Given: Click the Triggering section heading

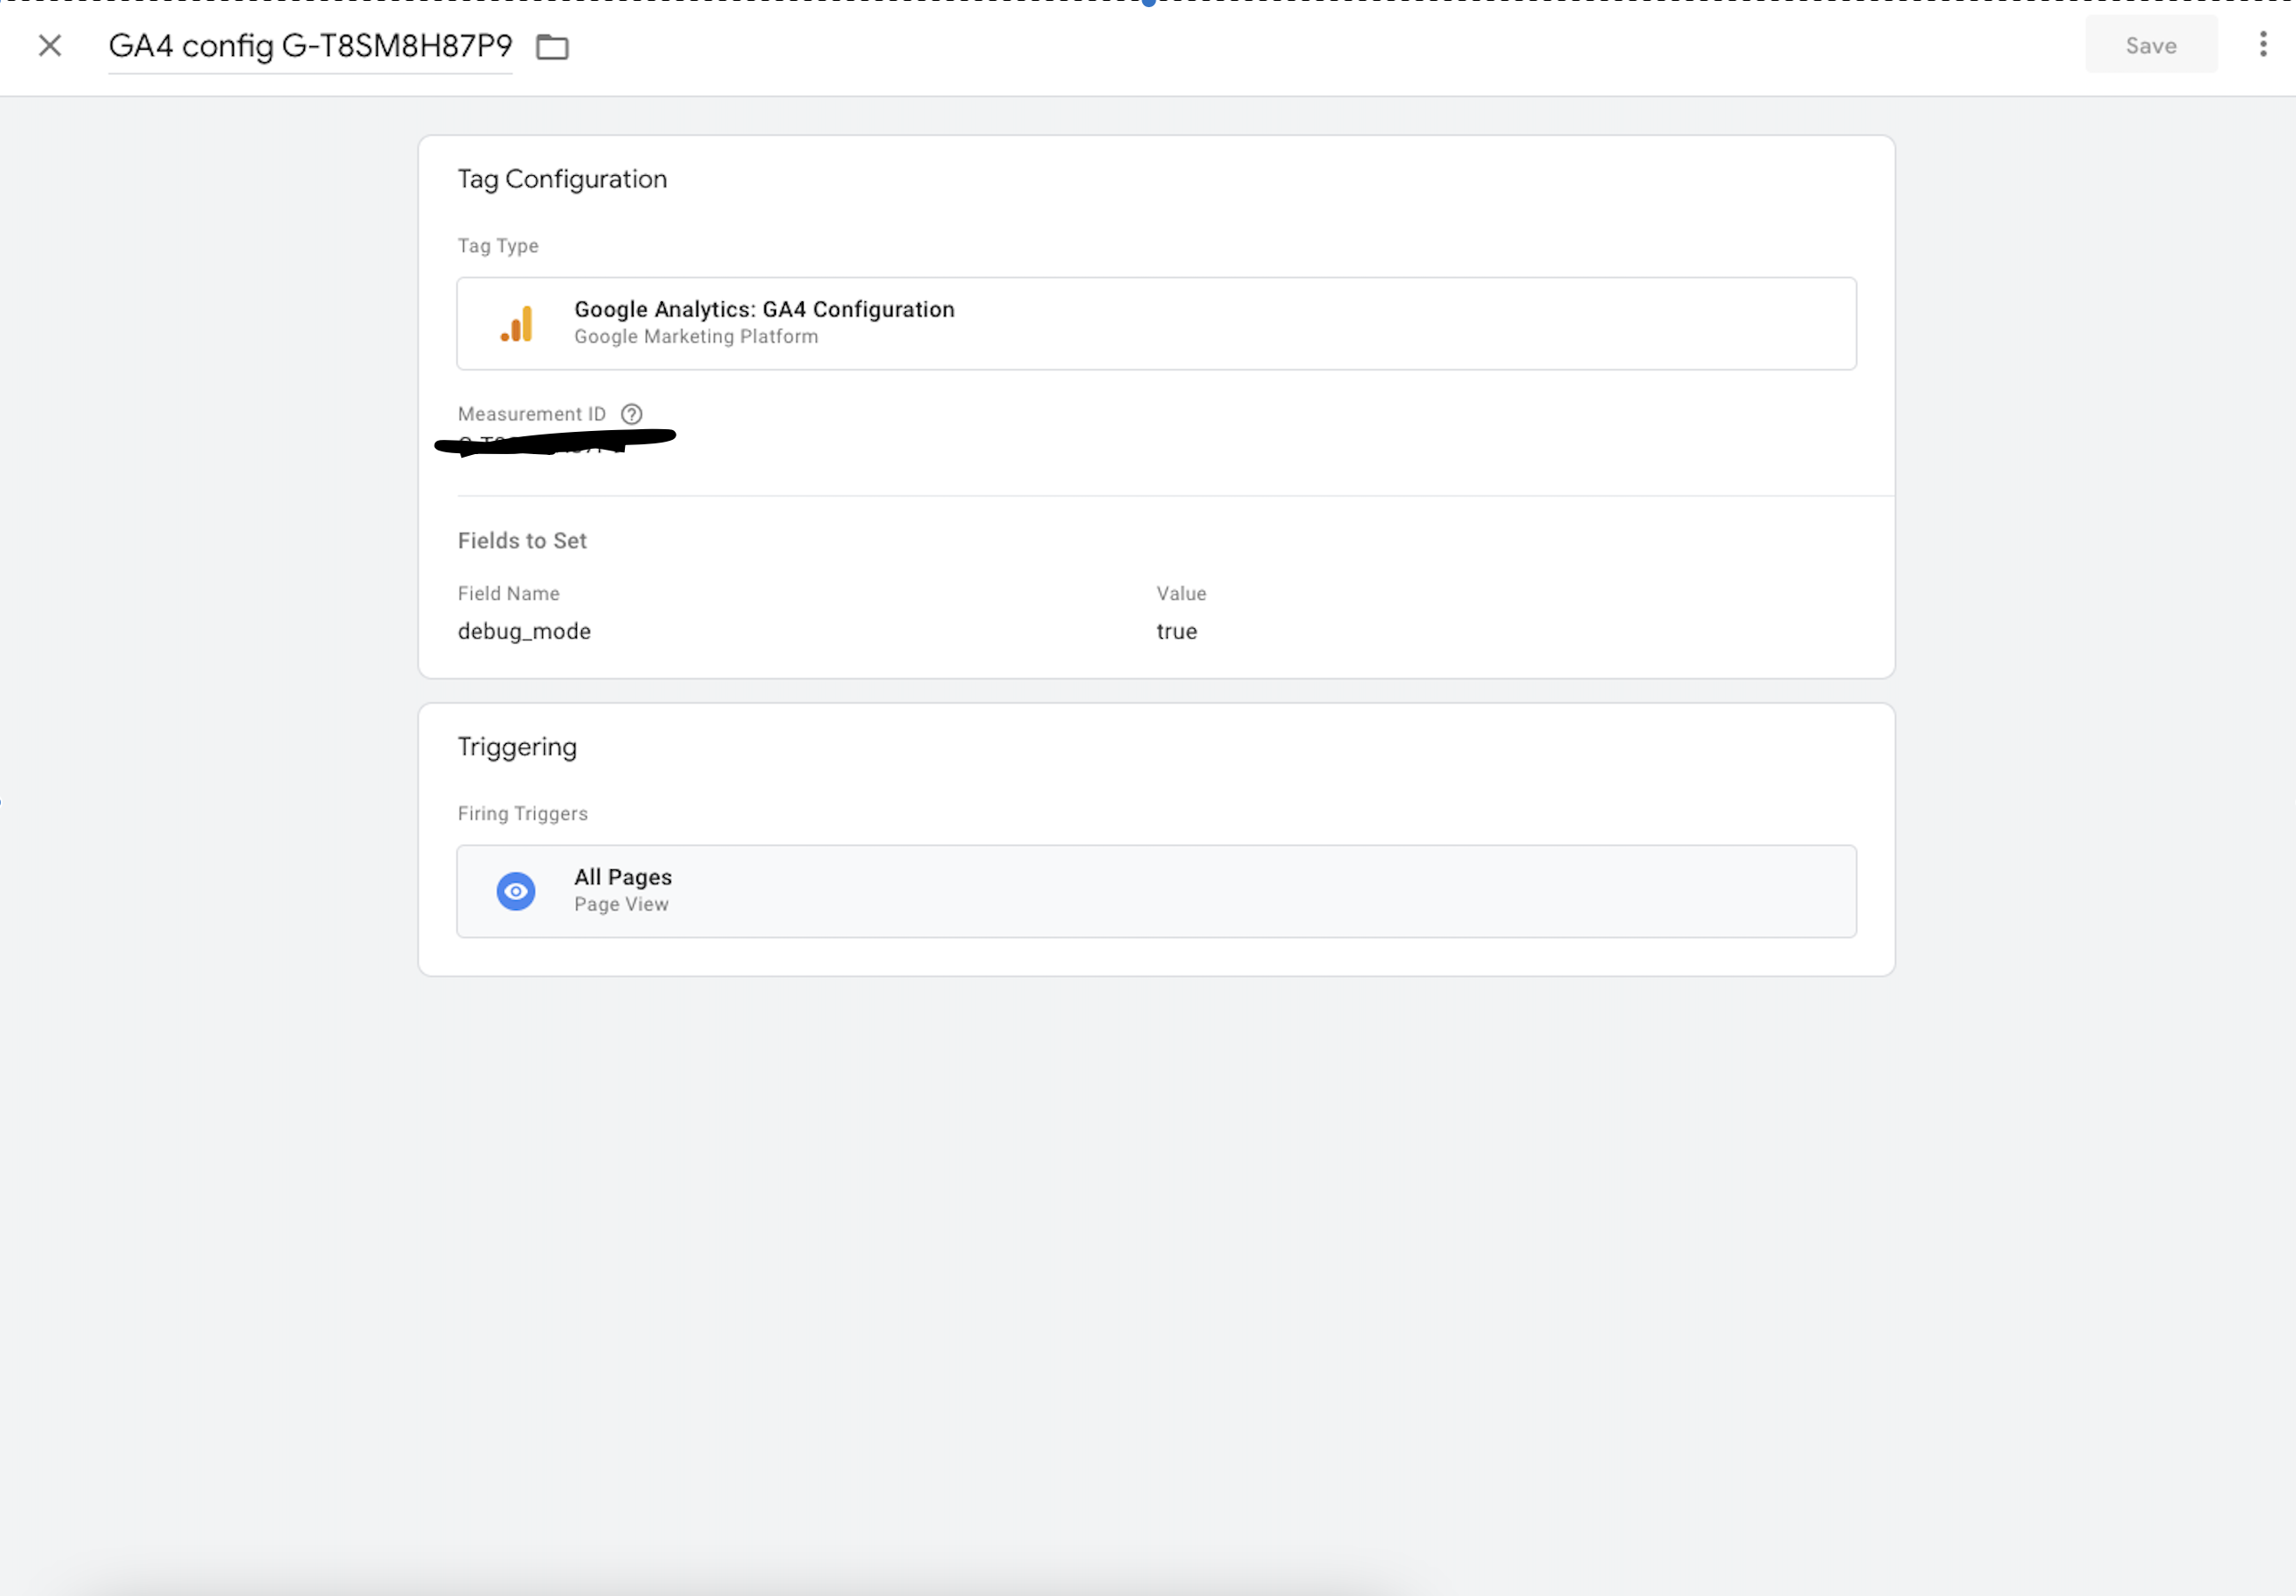Looking at the screenshot, I should point(517,747).
